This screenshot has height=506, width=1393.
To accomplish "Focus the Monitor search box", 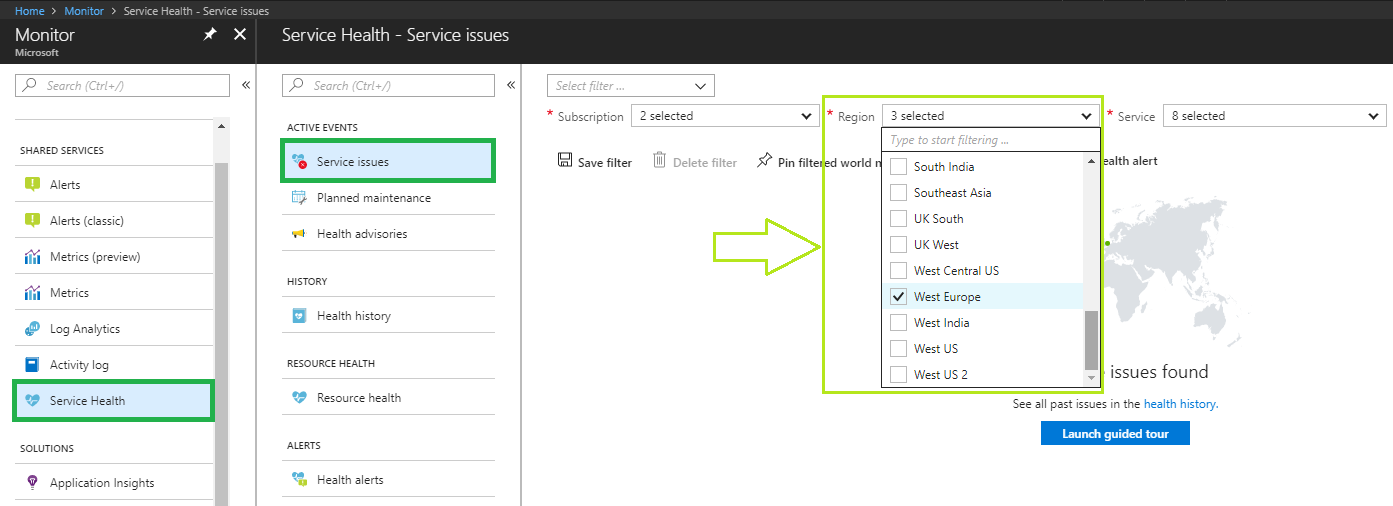I will point(122,86).
